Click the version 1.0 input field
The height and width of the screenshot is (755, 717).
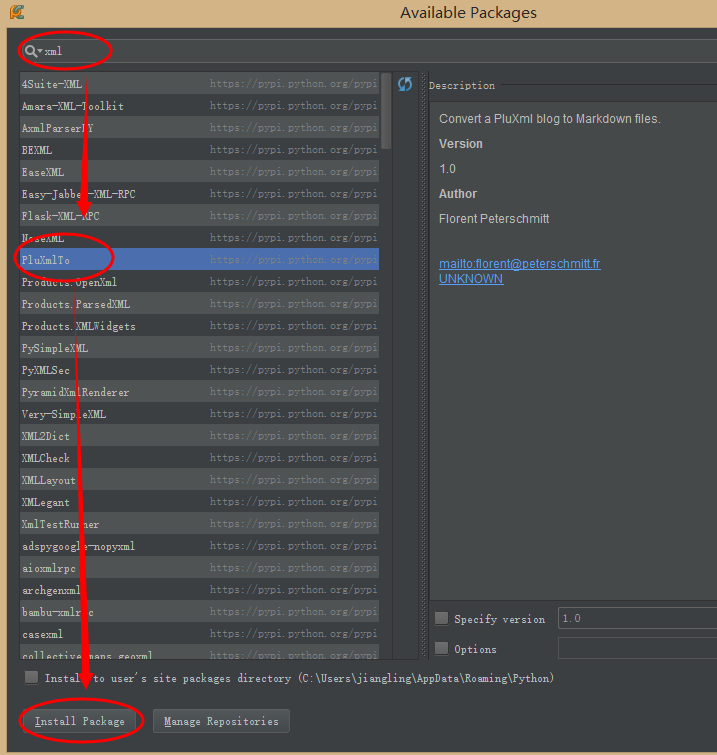click(x=638, y=618)
